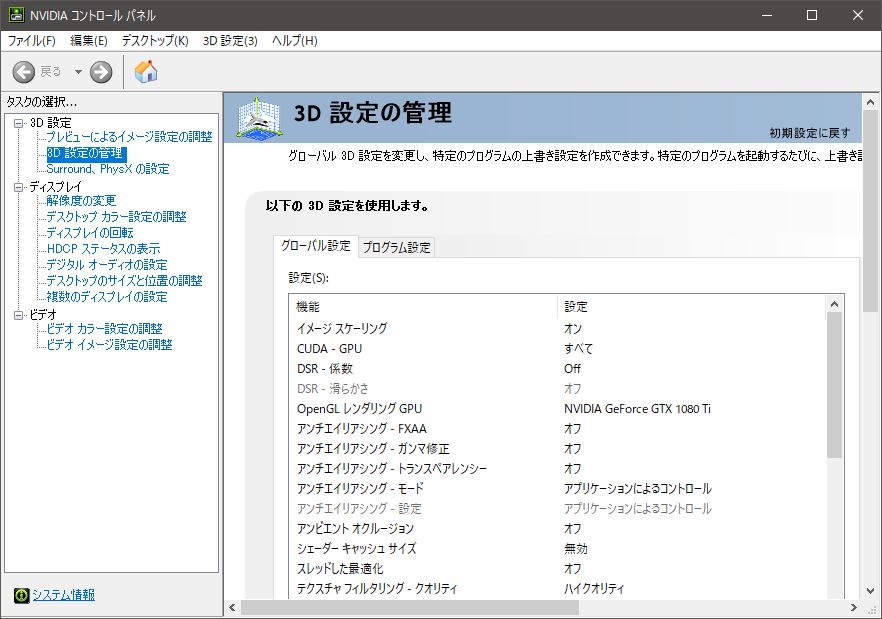Click main pane scroll up arrow
This screenshot has width=882, height=619.
coord(870,102)
